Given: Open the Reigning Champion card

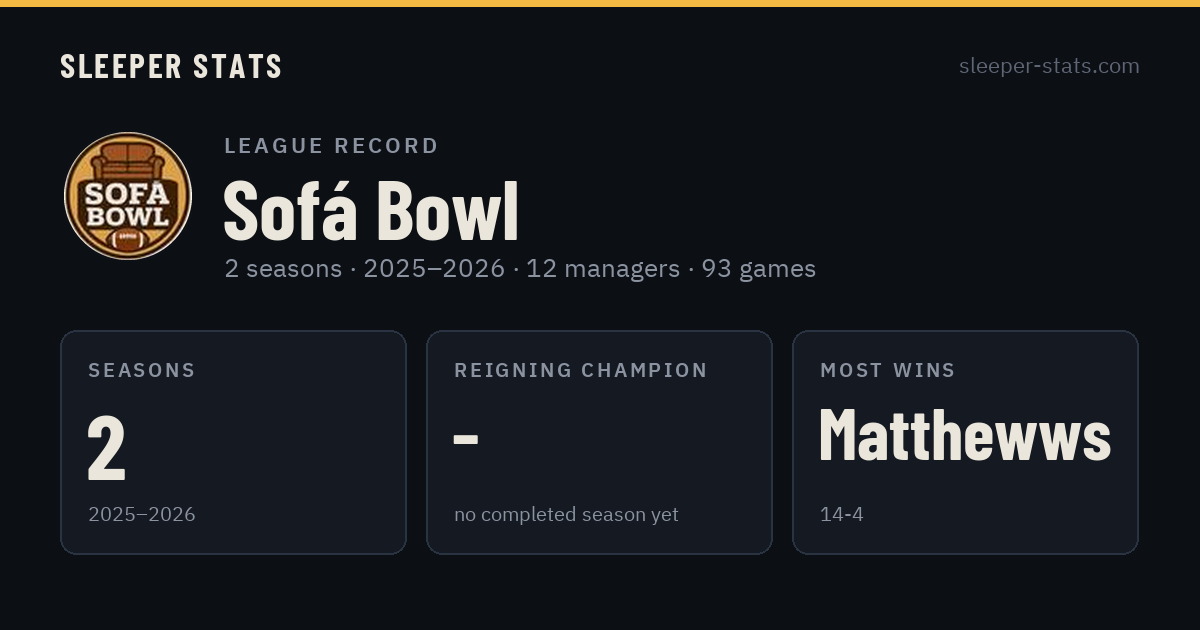Looking at the screenshot, I should (599, 442).
